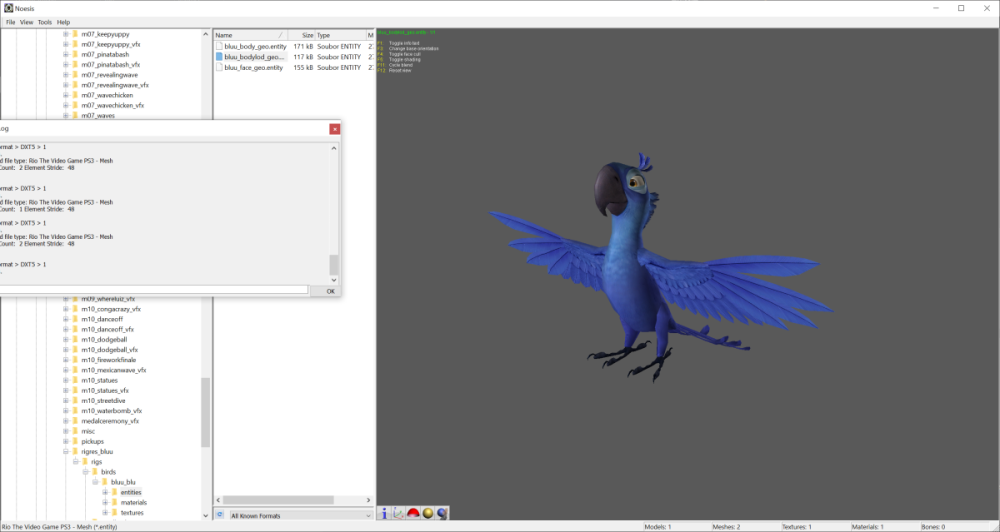Expand the m07_revealingwave folder node
Viewport: 1000px width, 532px height.
[66, 75]
